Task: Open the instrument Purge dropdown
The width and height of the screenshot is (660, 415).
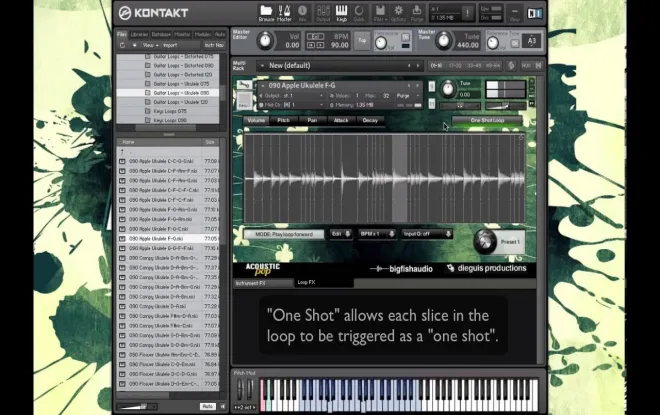Action: pyautogui.click(x=407, y=96)
